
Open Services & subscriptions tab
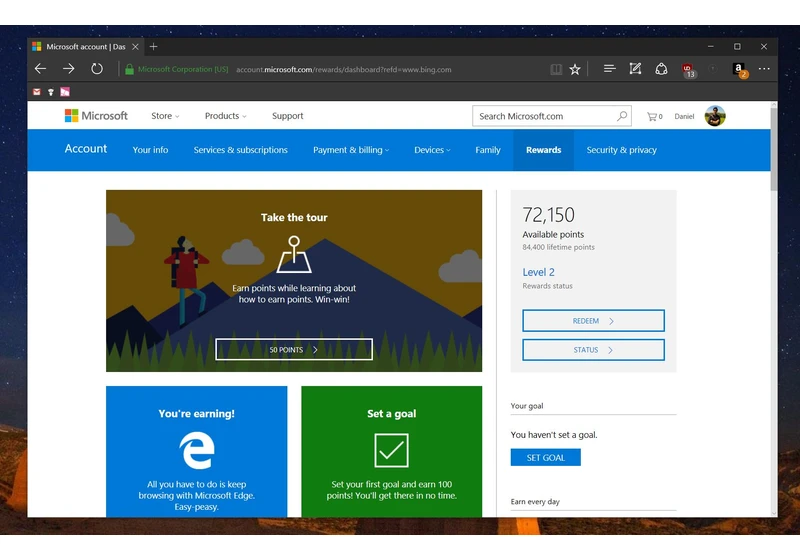click(240, 150)
